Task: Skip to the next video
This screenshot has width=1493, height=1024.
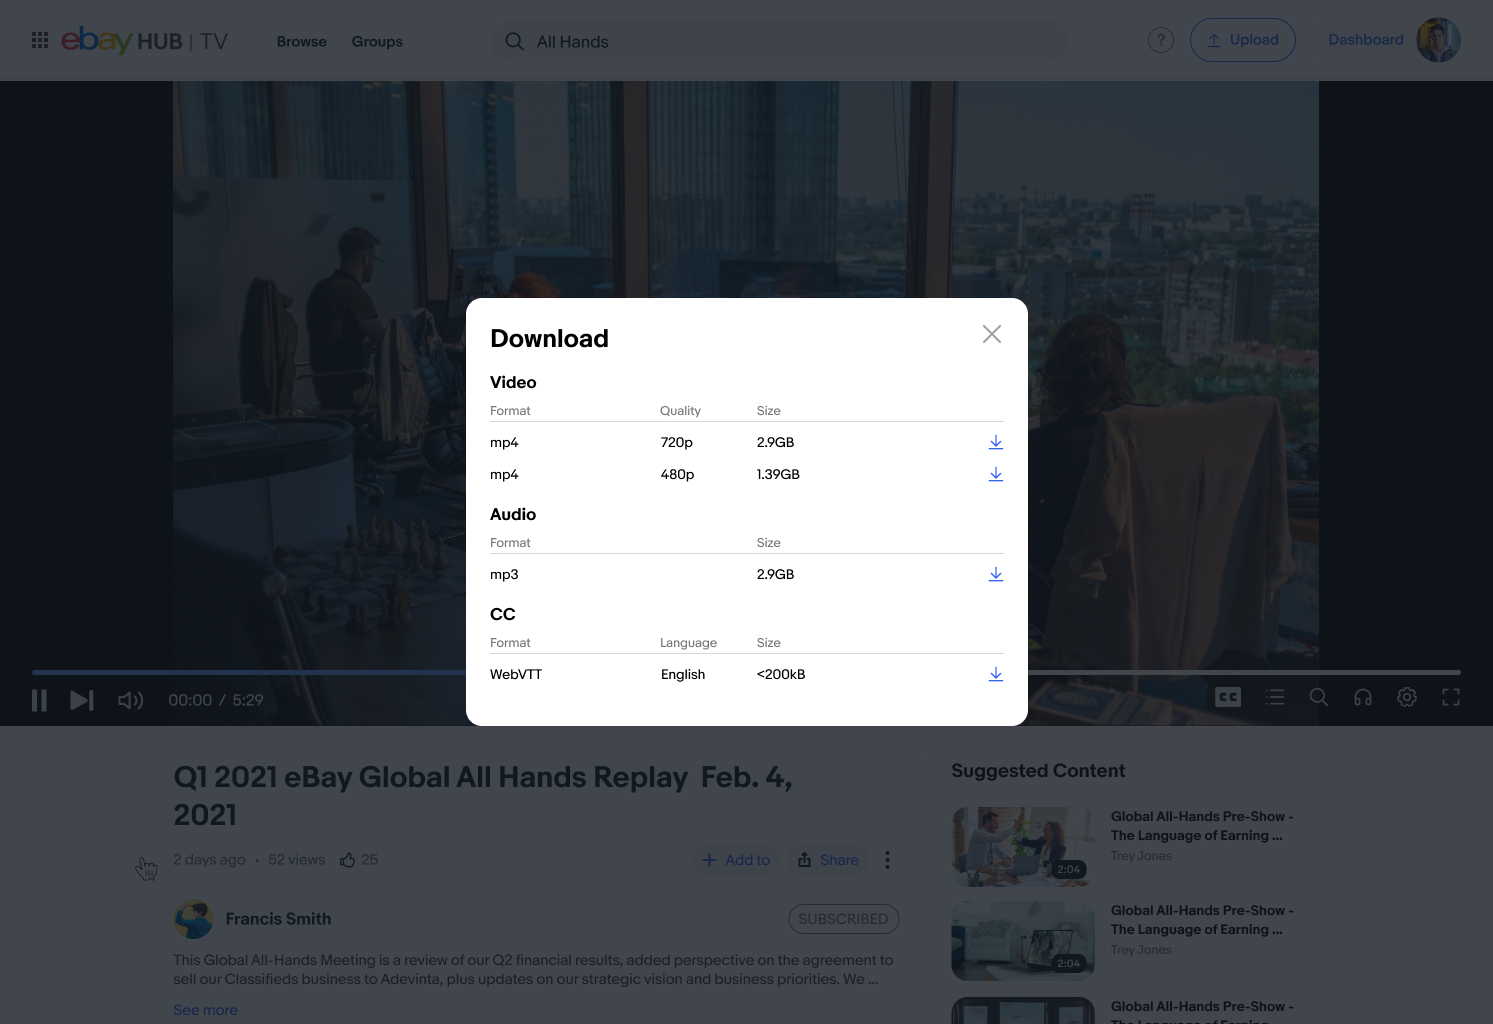Action: click(82, 700)
